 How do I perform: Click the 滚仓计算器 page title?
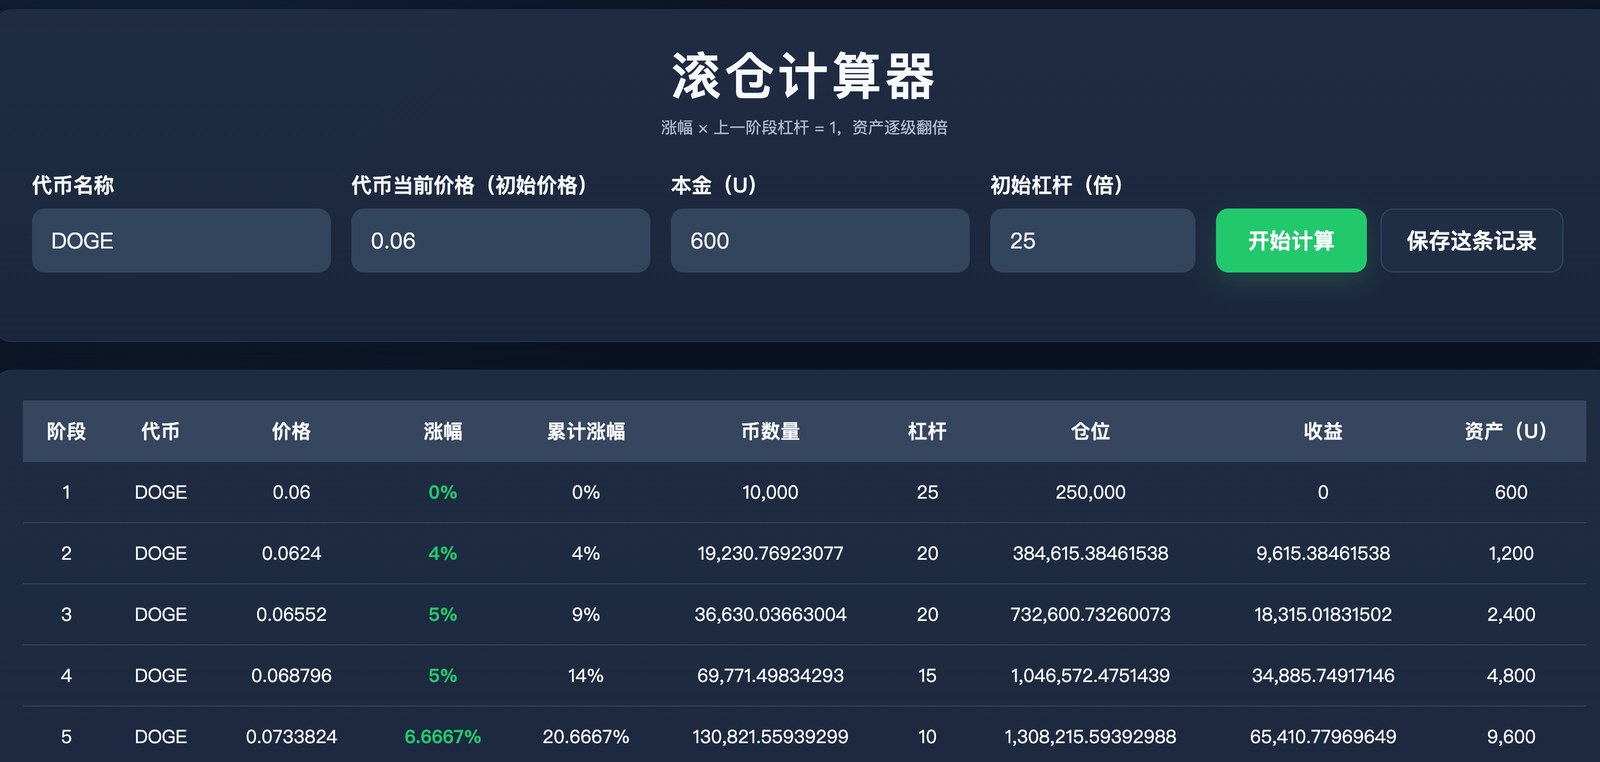click(x=803, y=77)
